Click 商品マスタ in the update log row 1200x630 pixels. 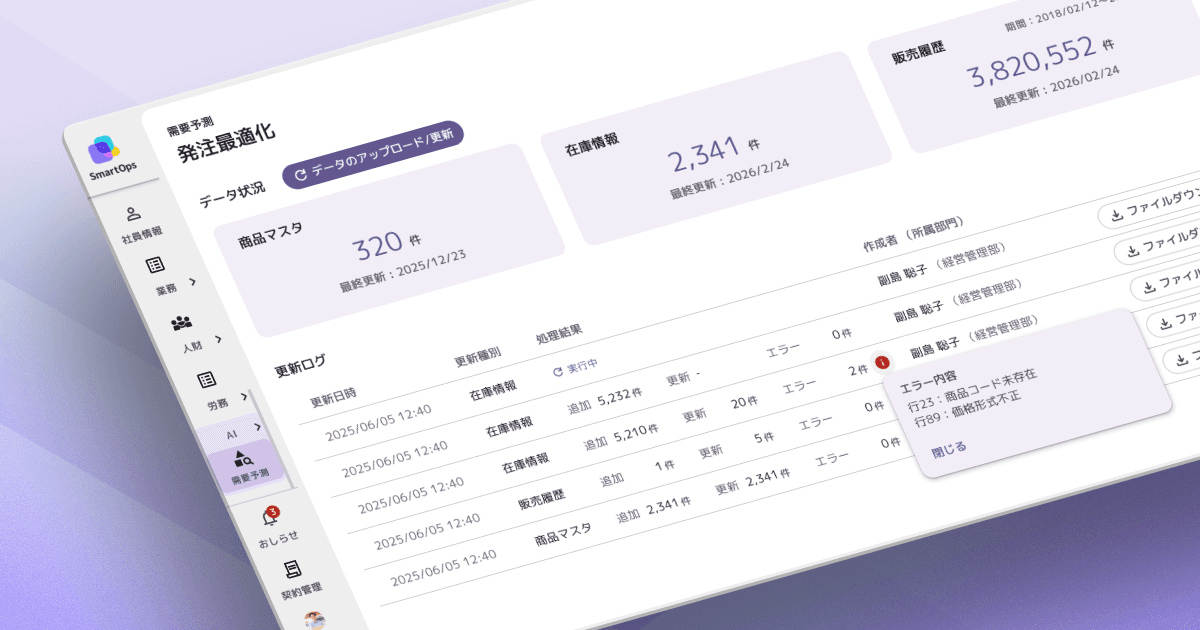coord(563,532)
